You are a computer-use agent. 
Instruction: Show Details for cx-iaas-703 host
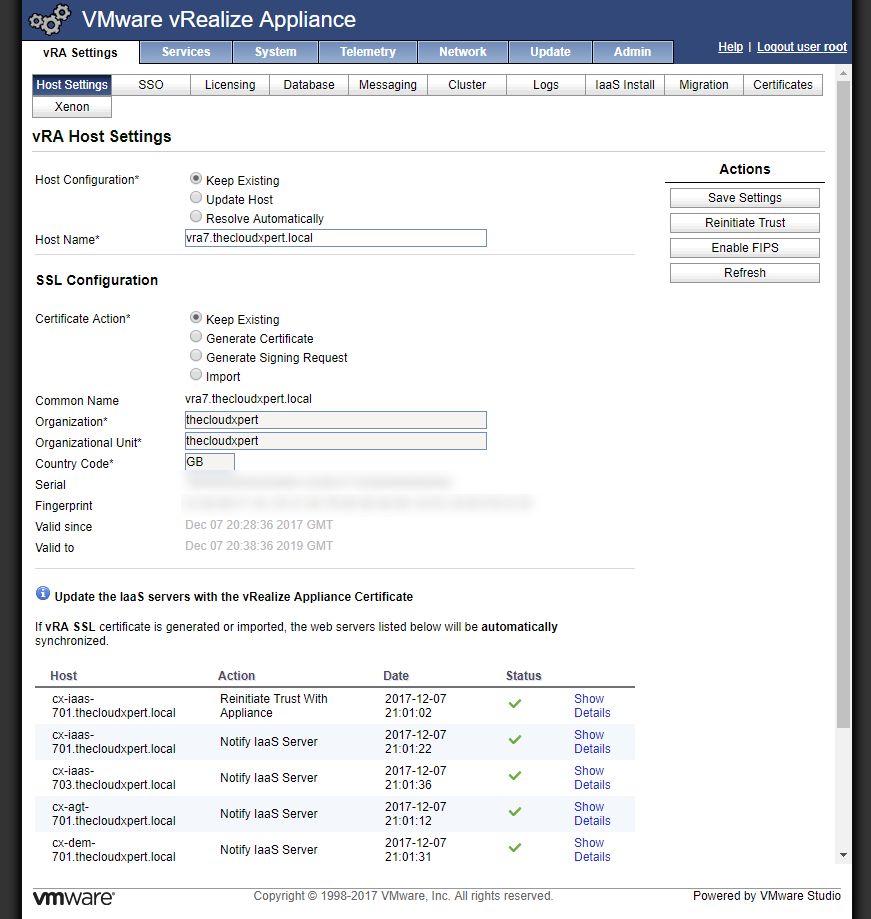point(591,778)
